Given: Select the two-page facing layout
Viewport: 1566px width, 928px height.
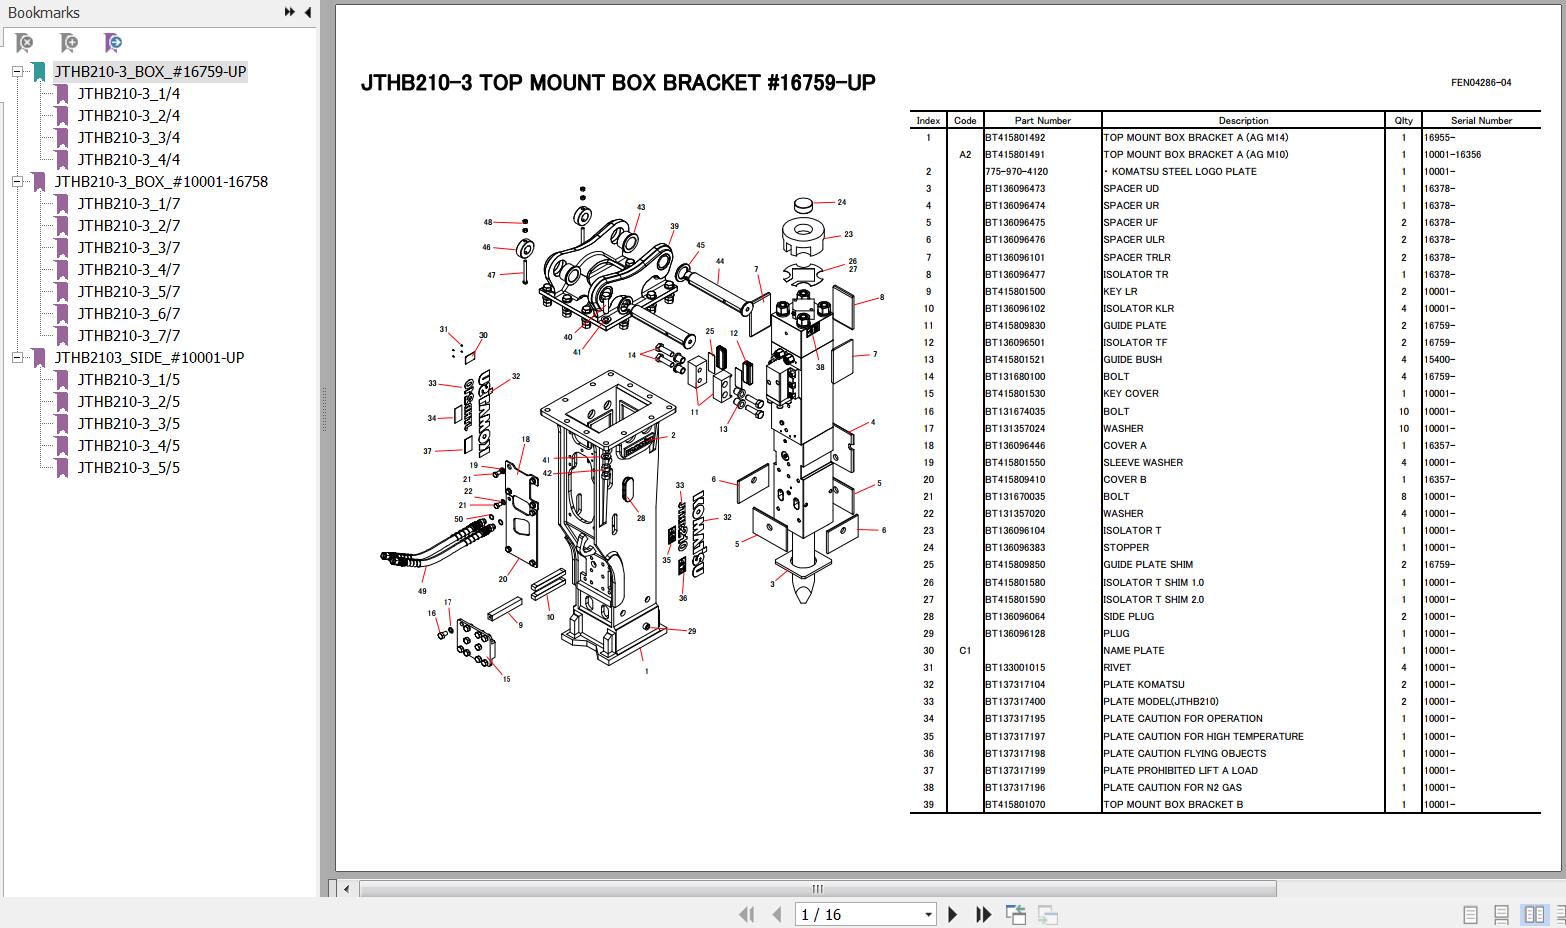Looking at the screenshot, I should tap(1533, 914).
